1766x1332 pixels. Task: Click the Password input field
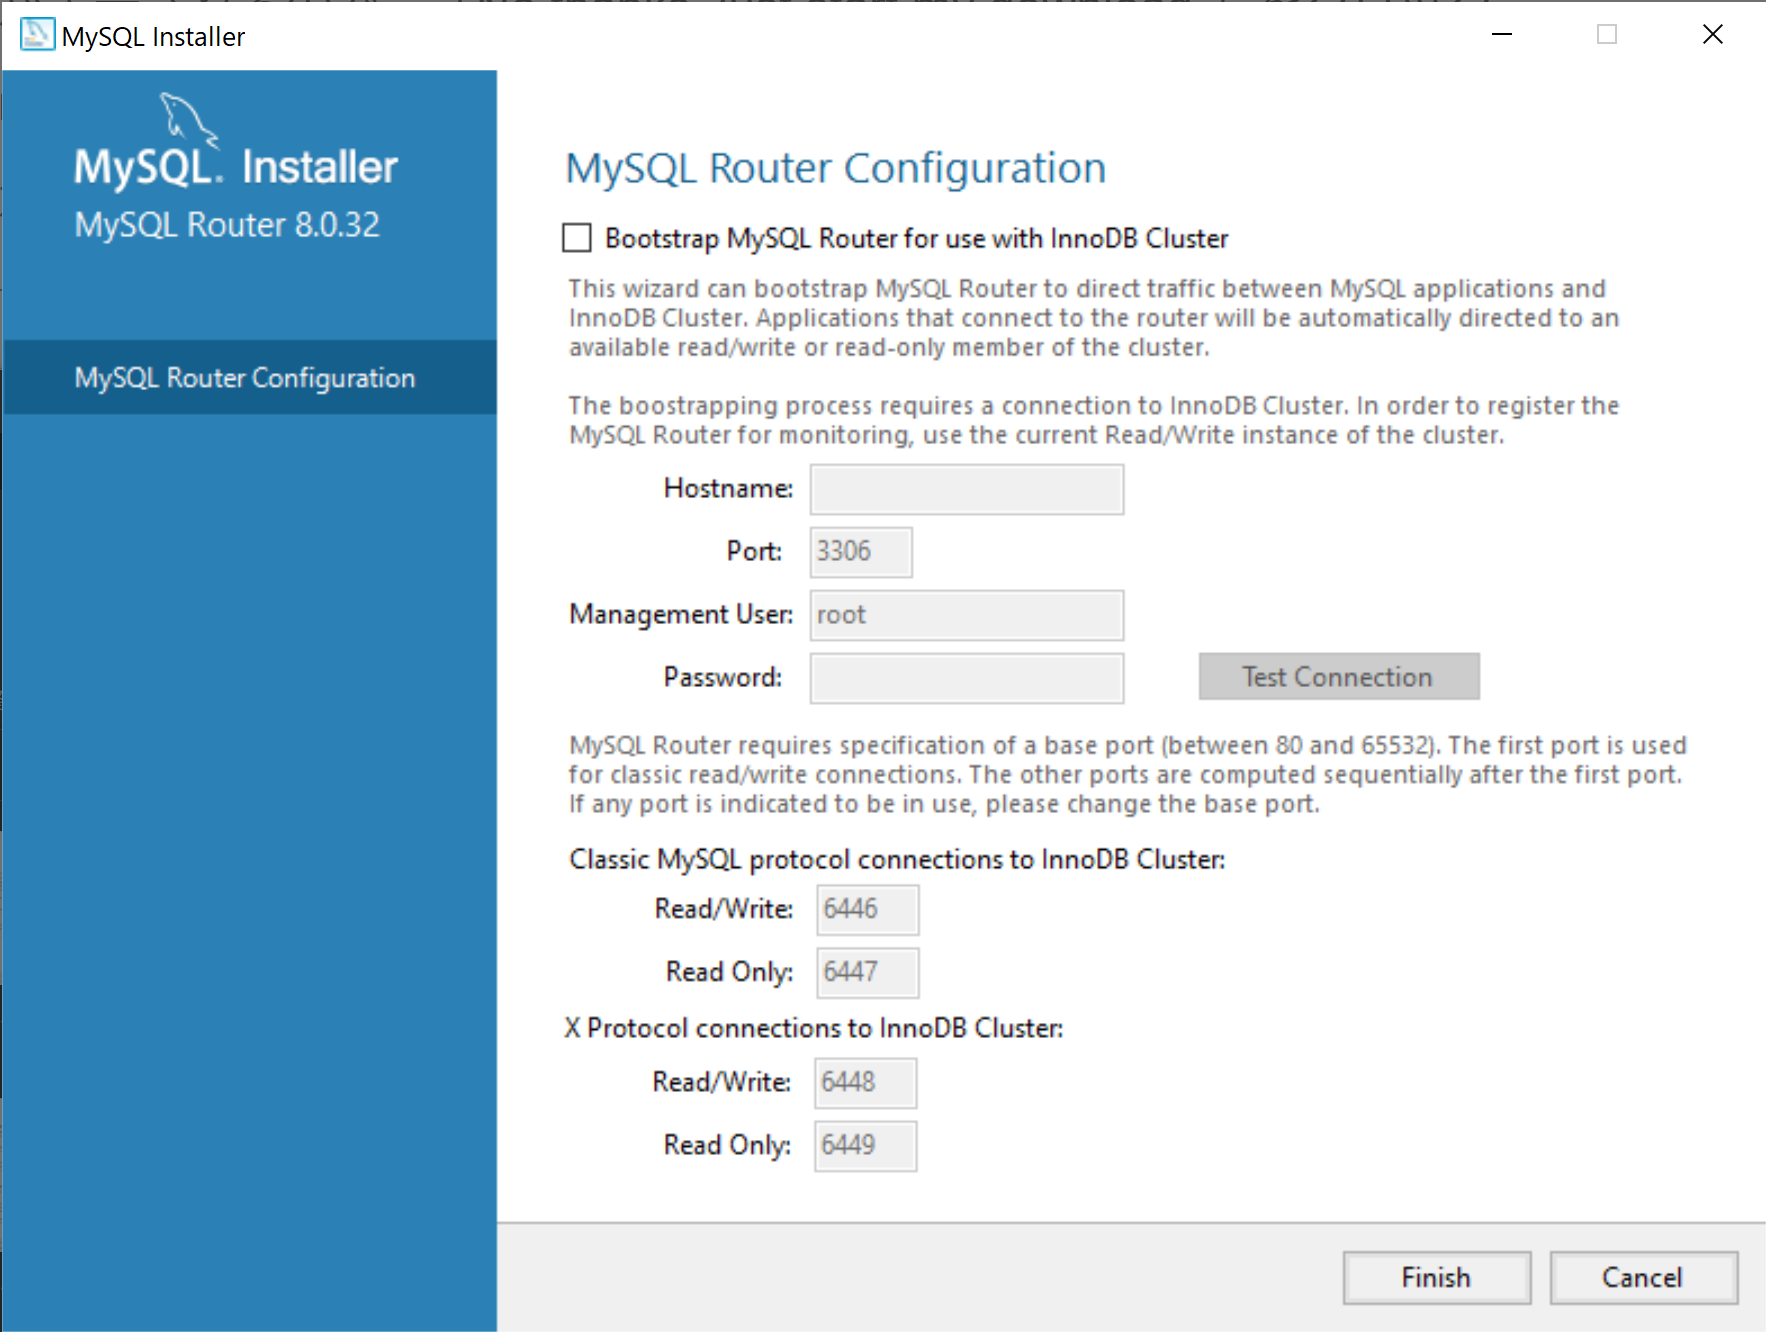964,677
